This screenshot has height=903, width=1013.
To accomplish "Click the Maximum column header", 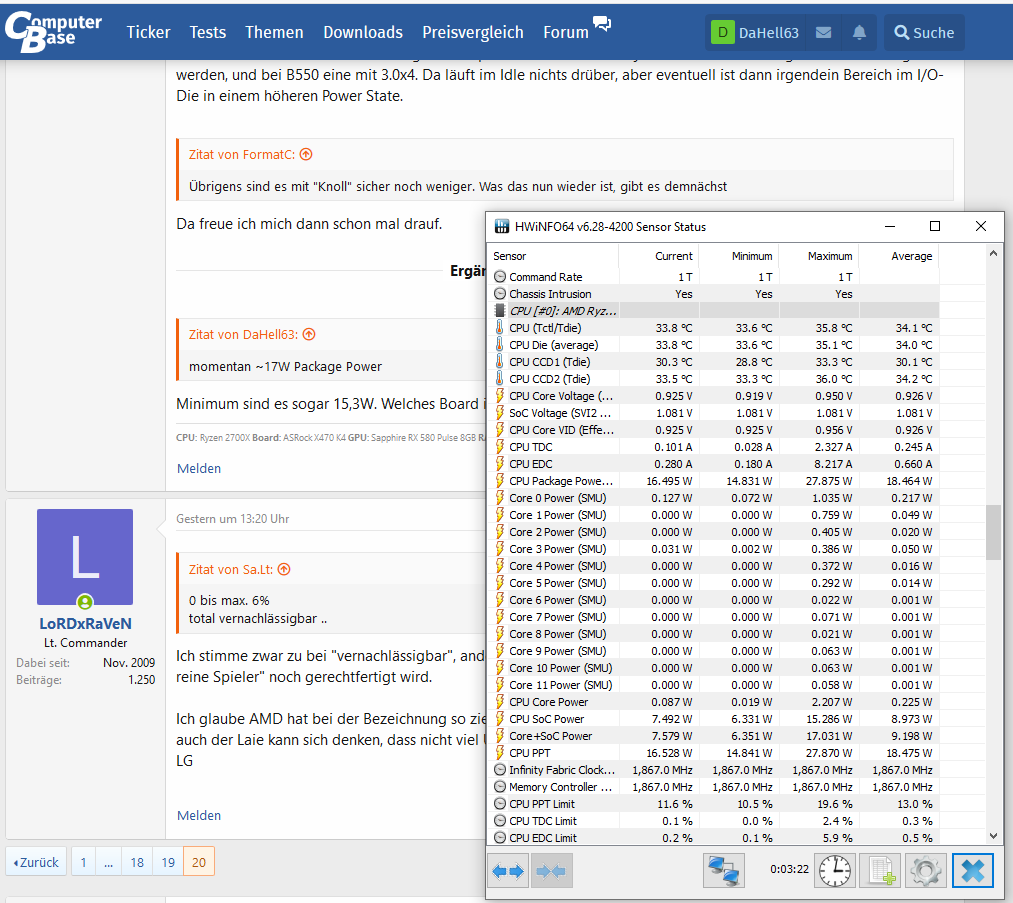I will pos(819,256).
